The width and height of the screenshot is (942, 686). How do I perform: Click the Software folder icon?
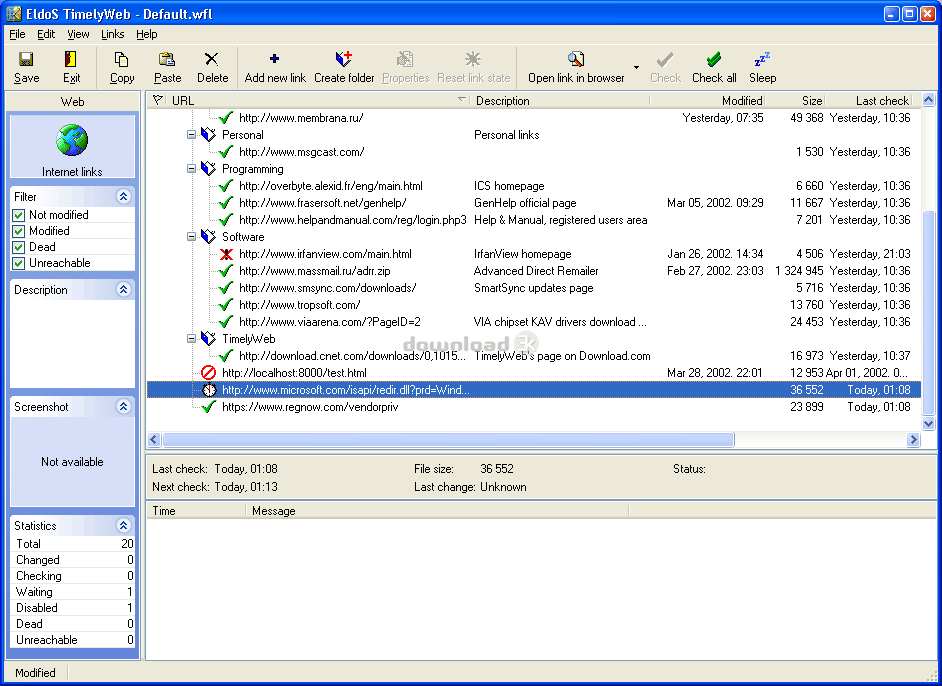coord(208,237)
